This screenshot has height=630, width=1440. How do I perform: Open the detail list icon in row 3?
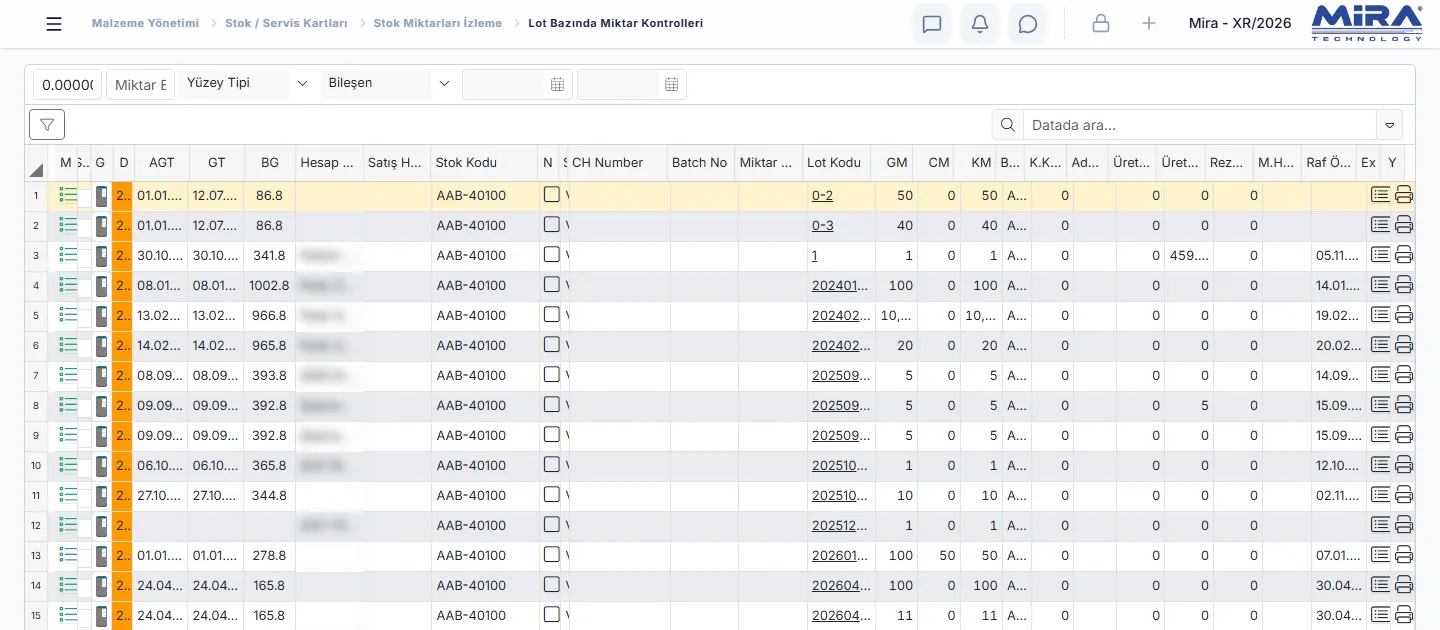tap(1381, 255)
